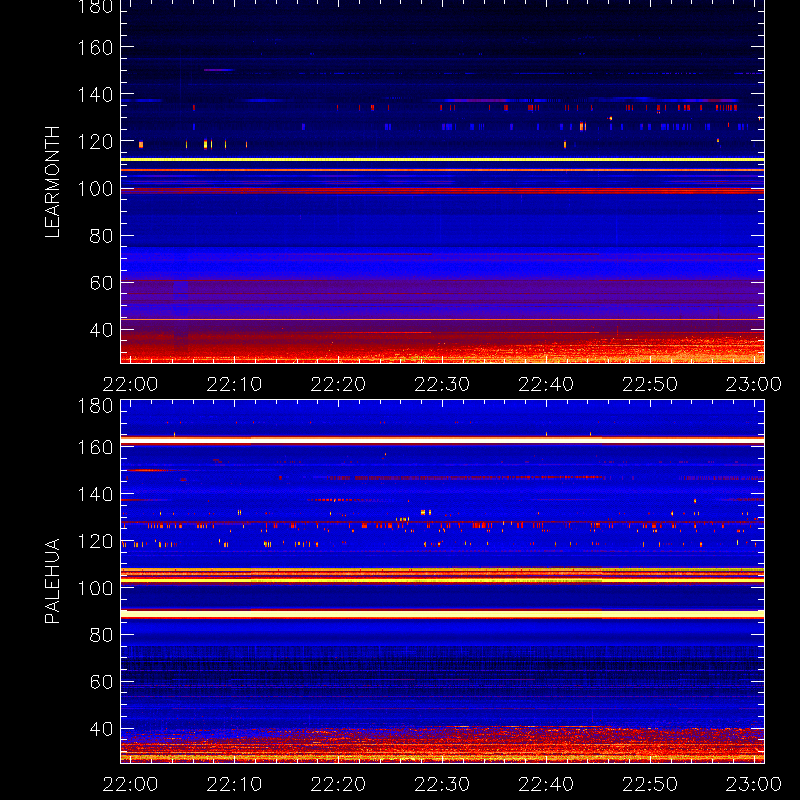Select the 140 tick label on the Palehua plot

[95, 494]
